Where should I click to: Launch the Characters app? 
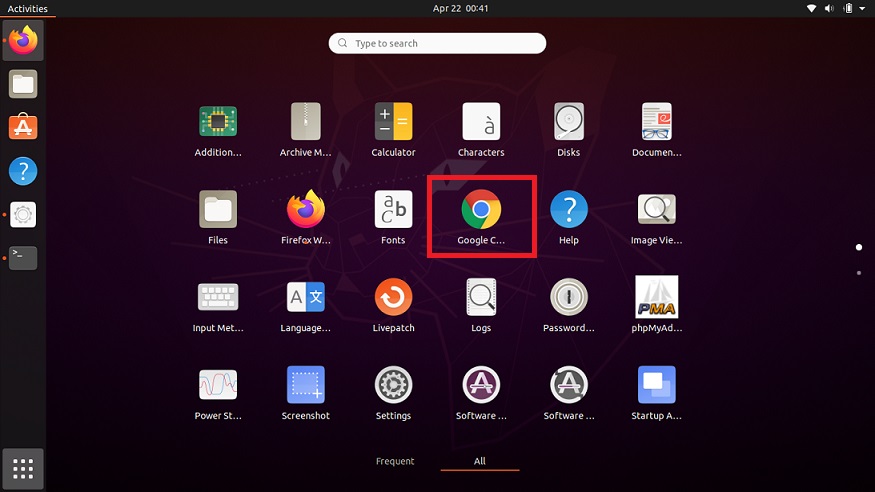click(481, 122)
